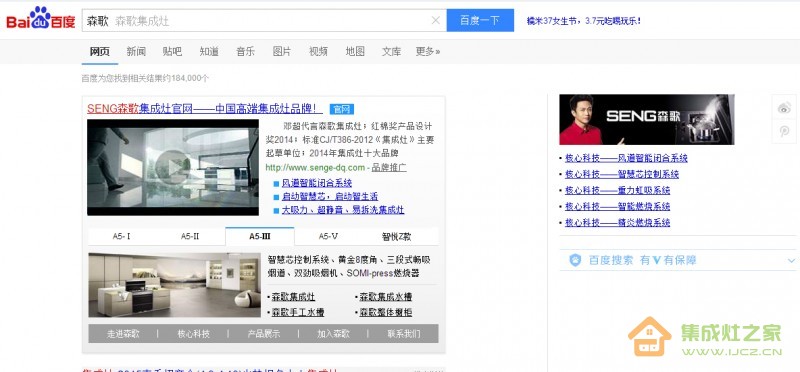The image size is (800, 372).
Task: Select the A5-V product tab
Action: (328, 236)
